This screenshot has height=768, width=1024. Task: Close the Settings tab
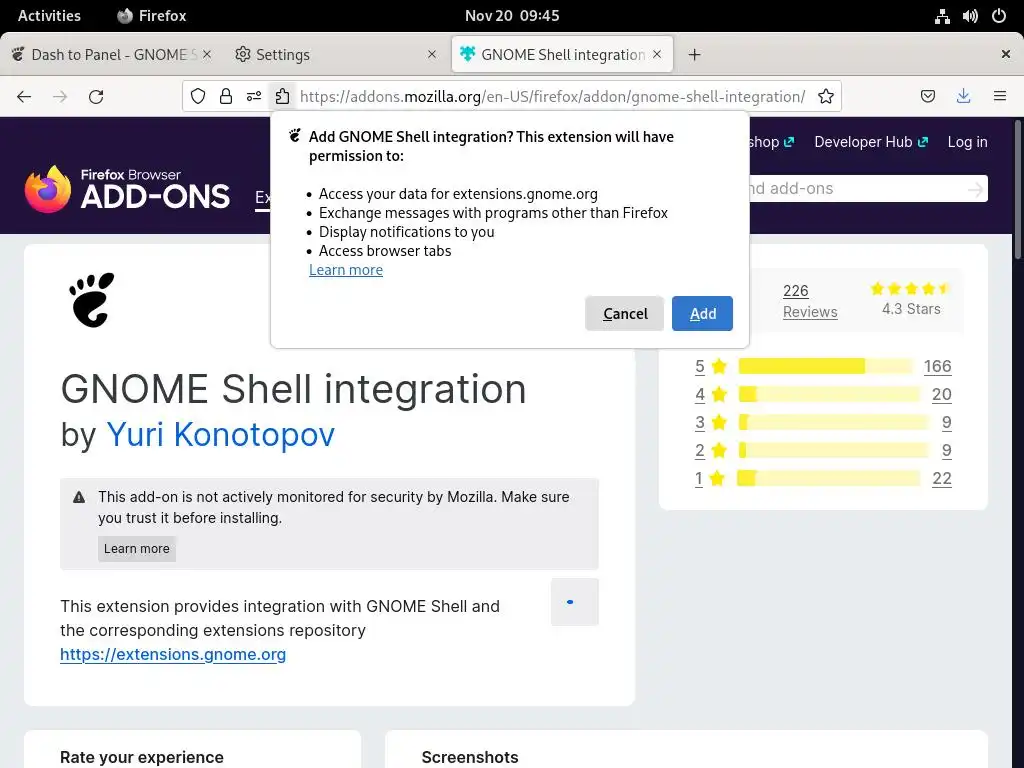pos(432,54)
